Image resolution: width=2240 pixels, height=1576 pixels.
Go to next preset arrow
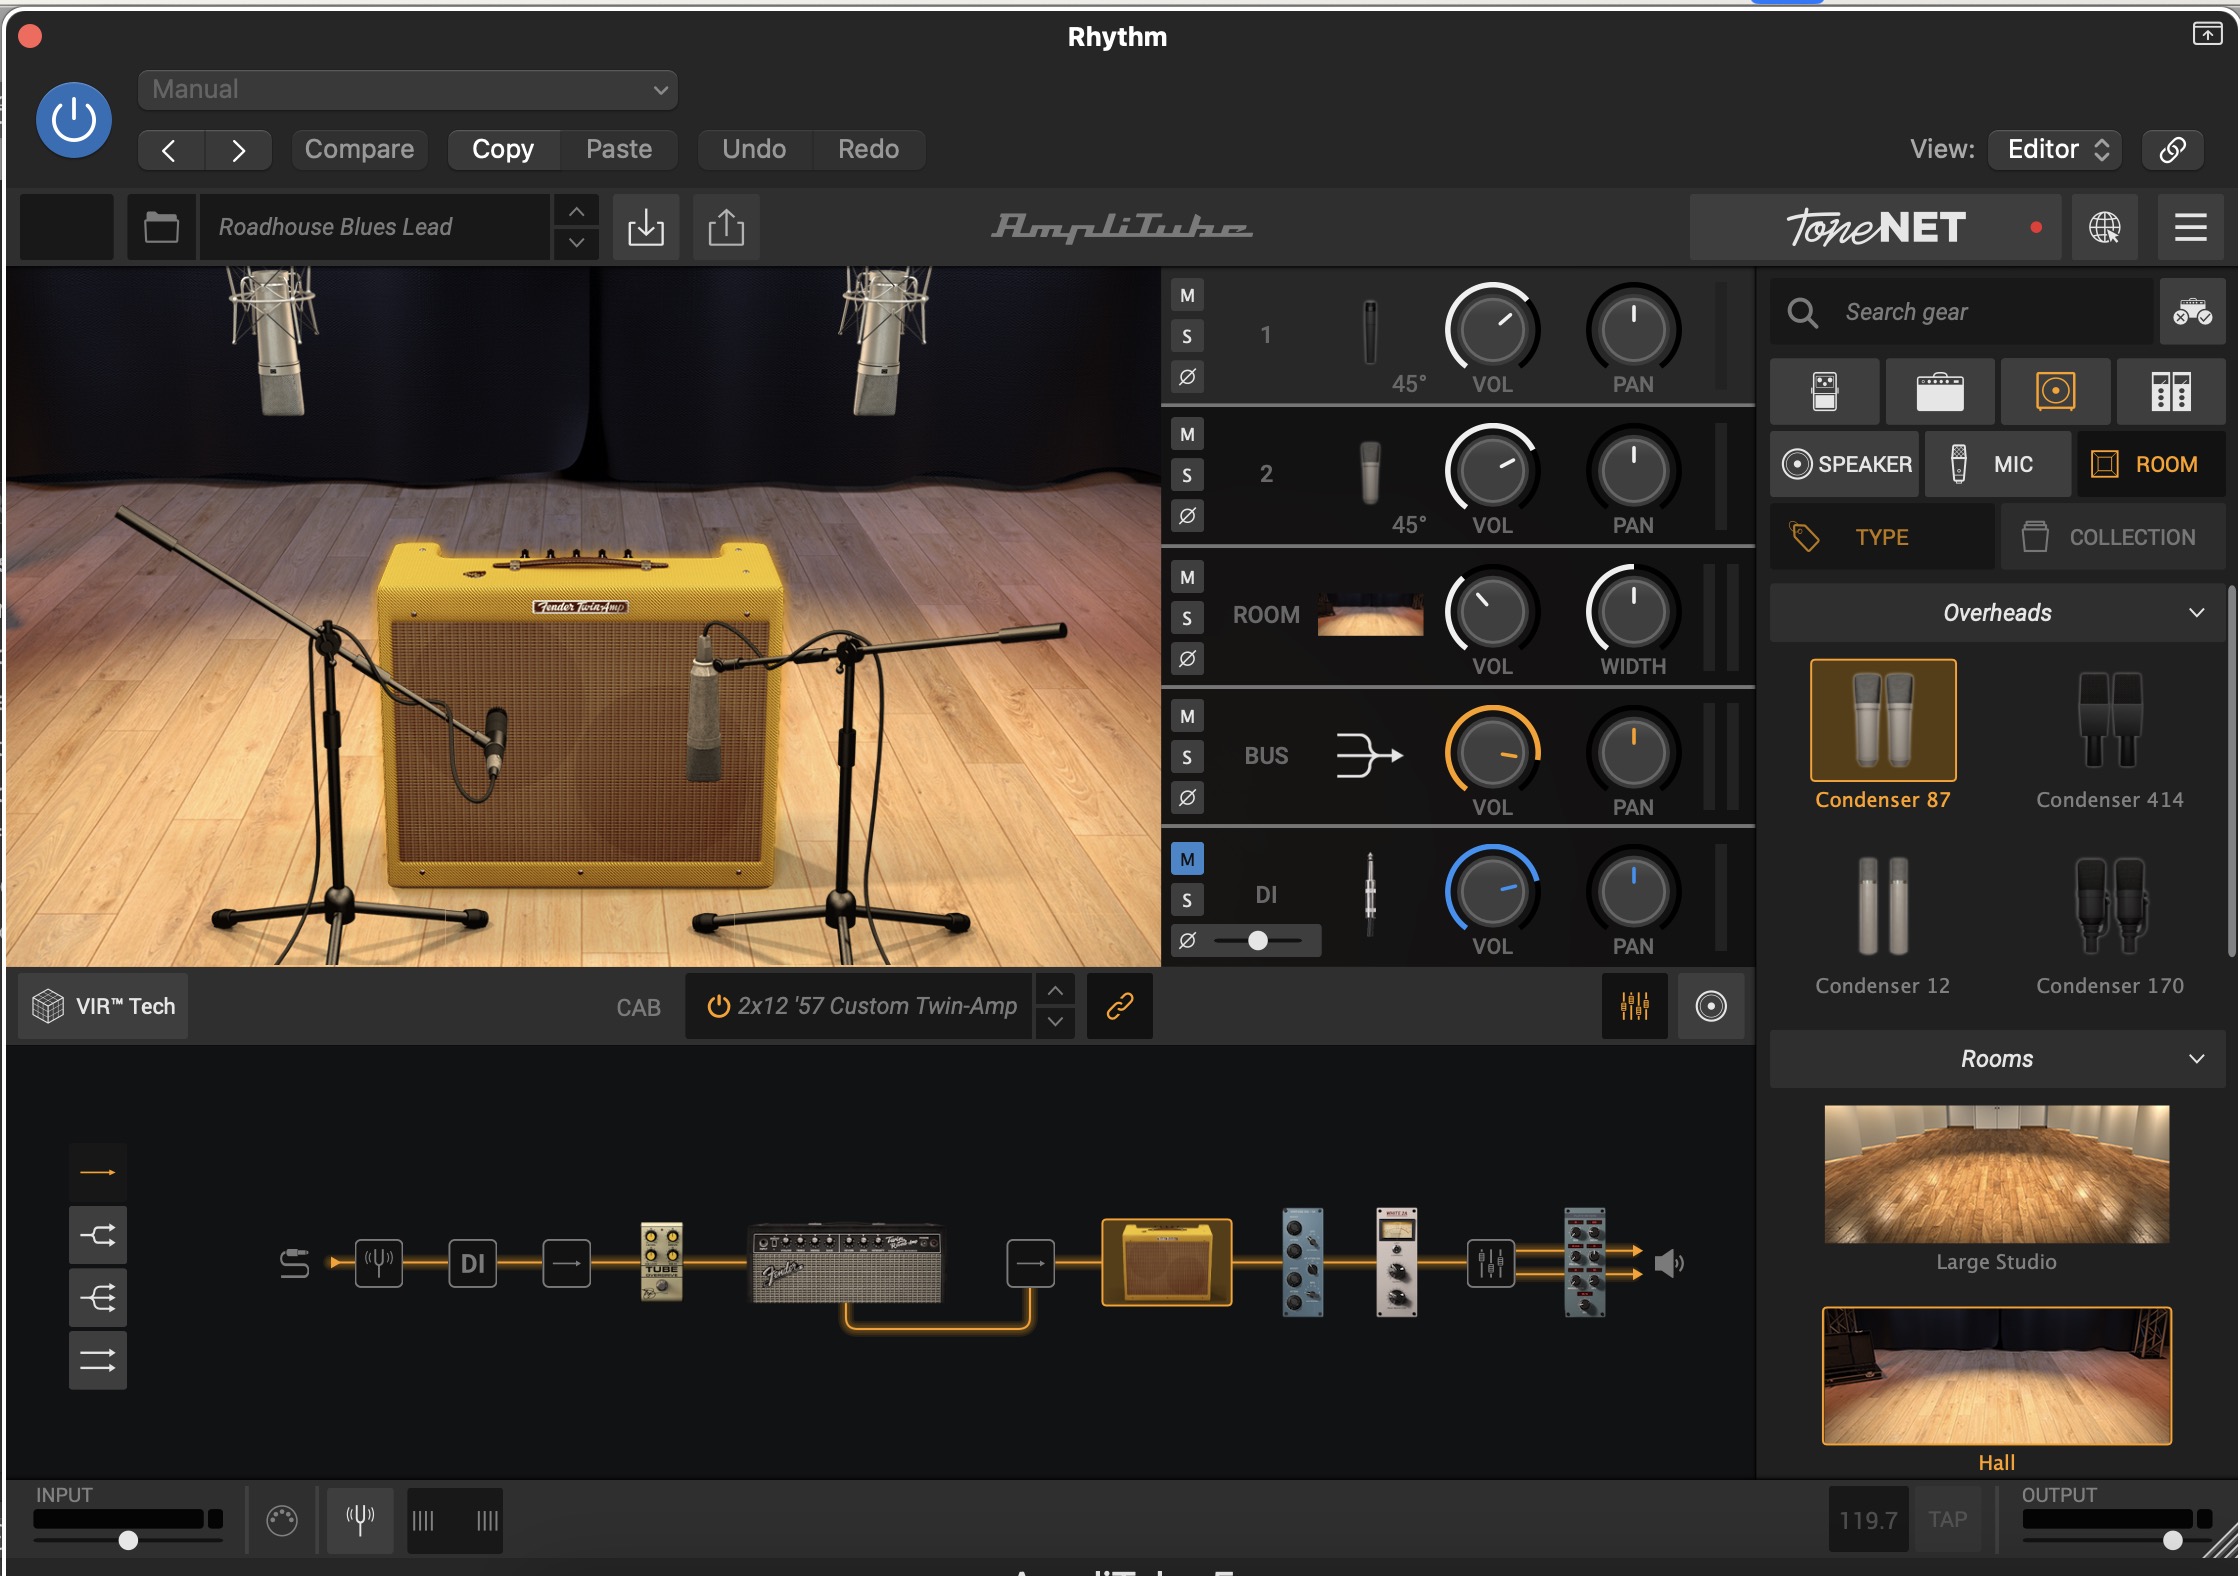(238, 150)
